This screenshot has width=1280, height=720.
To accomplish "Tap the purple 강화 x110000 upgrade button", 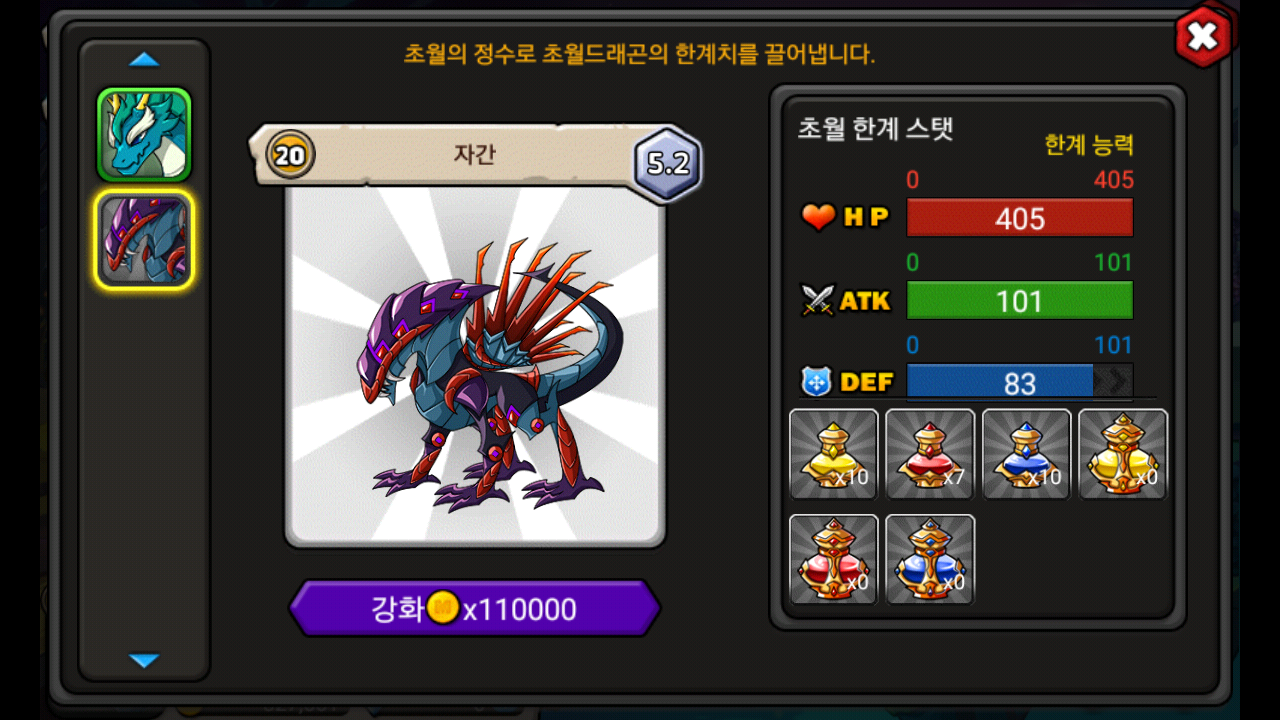I will click(475, 608).
